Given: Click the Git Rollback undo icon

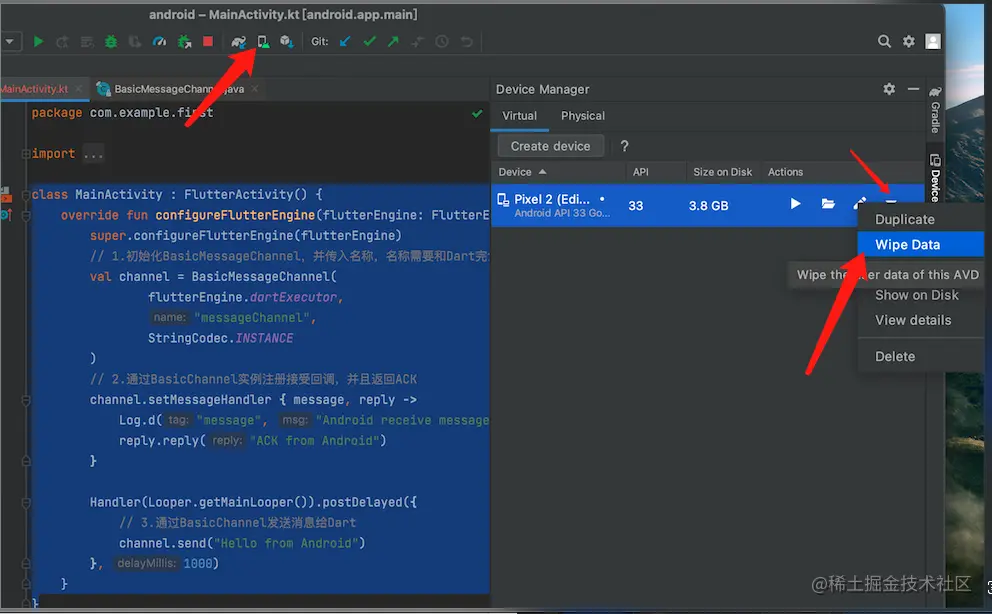Looking at the screenshot, I should pyautogui.click(x=466, y=42).
